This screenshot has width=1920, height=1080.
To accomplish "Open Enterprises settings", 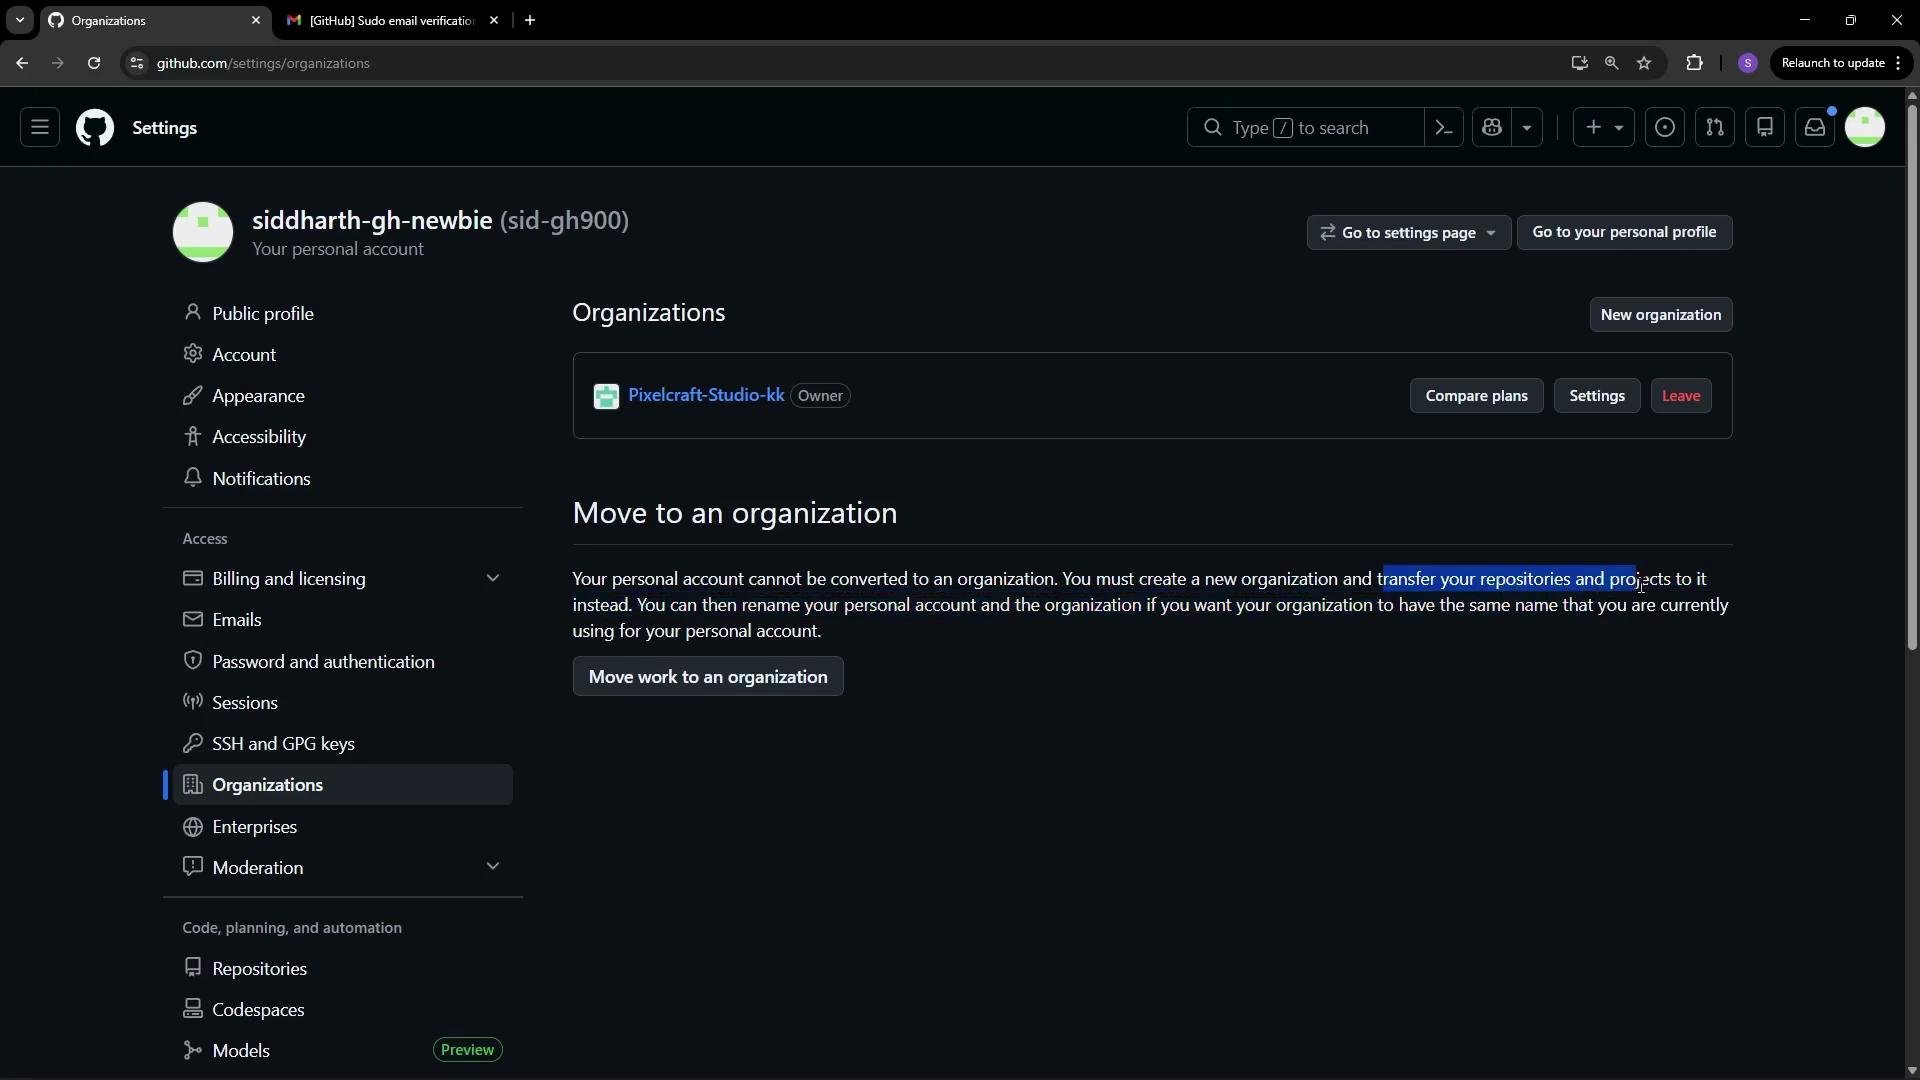I will [x=343, y=827].
